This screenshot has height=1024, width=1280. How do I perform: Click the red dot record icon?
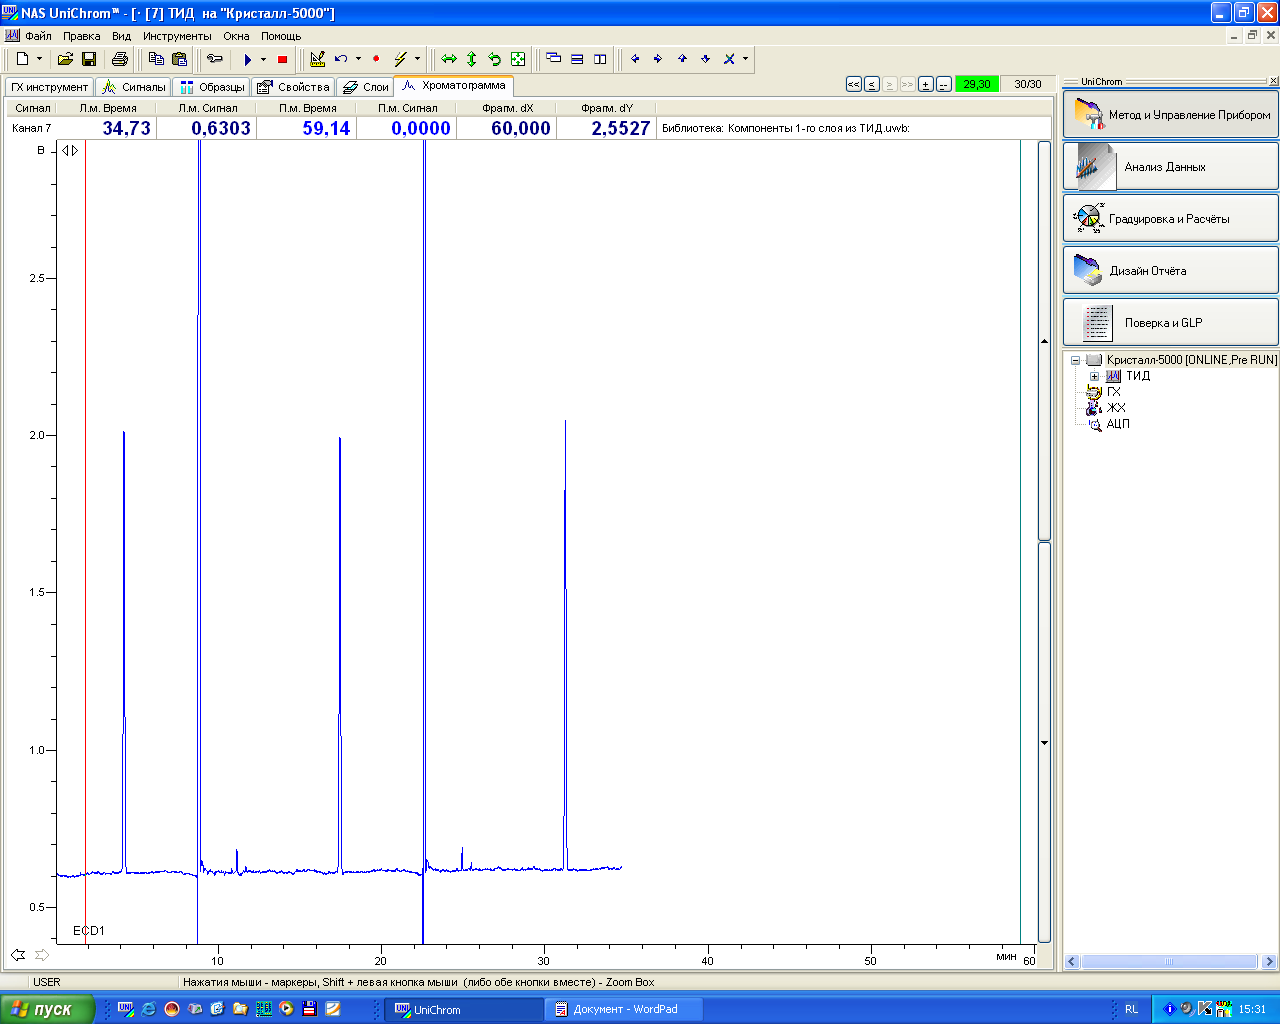pos(376,59)
